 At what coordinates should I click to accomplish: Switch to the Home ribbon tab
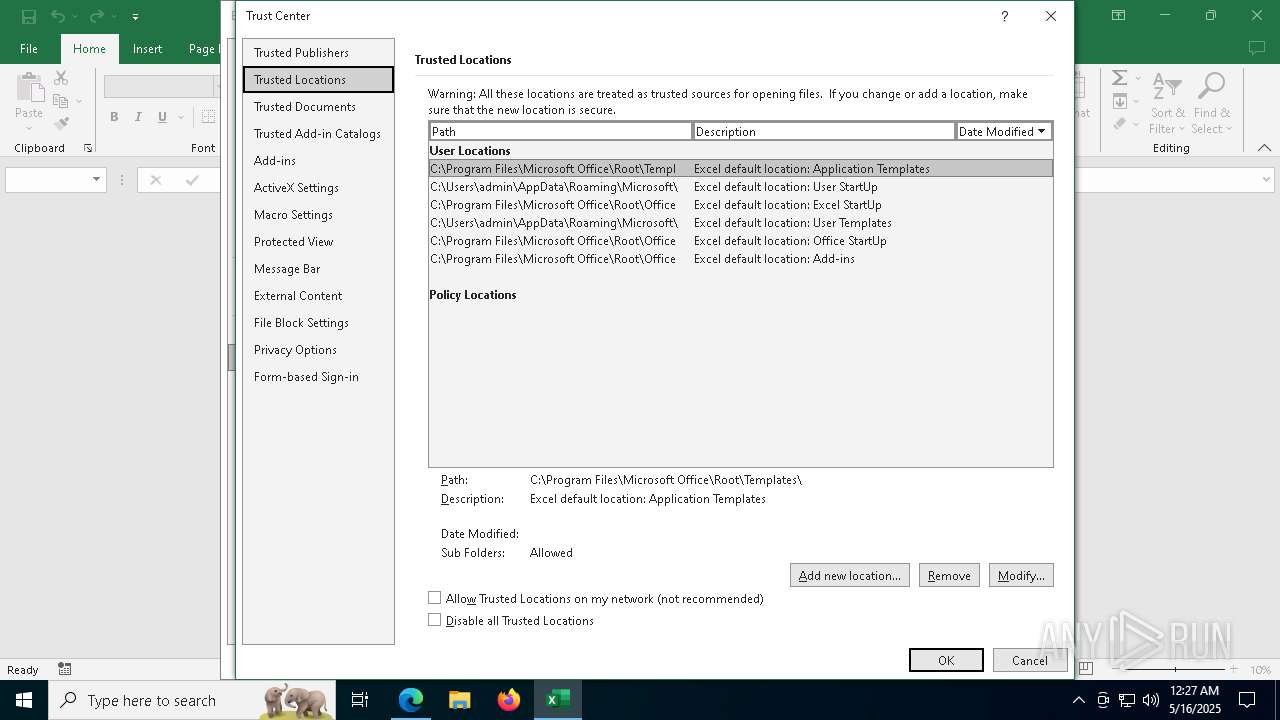(89, 48)
